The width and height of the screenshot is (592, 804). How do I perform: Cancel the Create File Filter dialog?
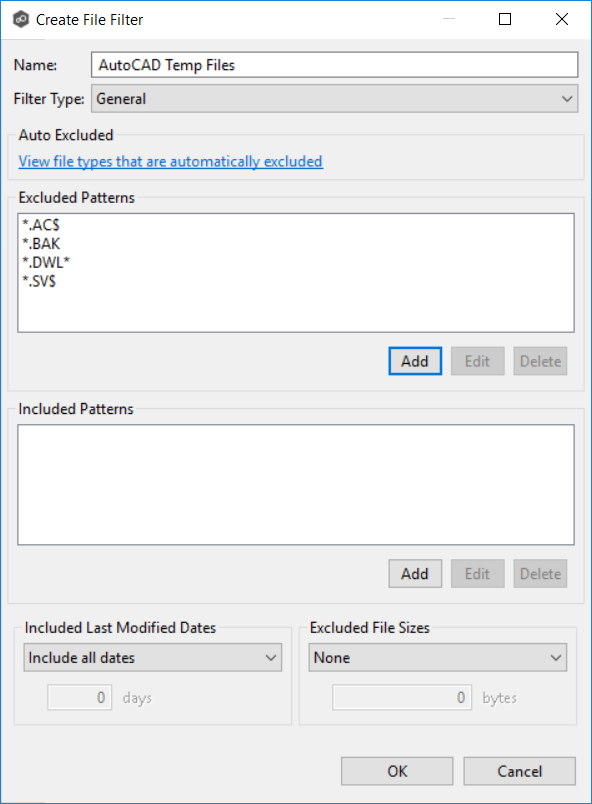tap(520, 771)
